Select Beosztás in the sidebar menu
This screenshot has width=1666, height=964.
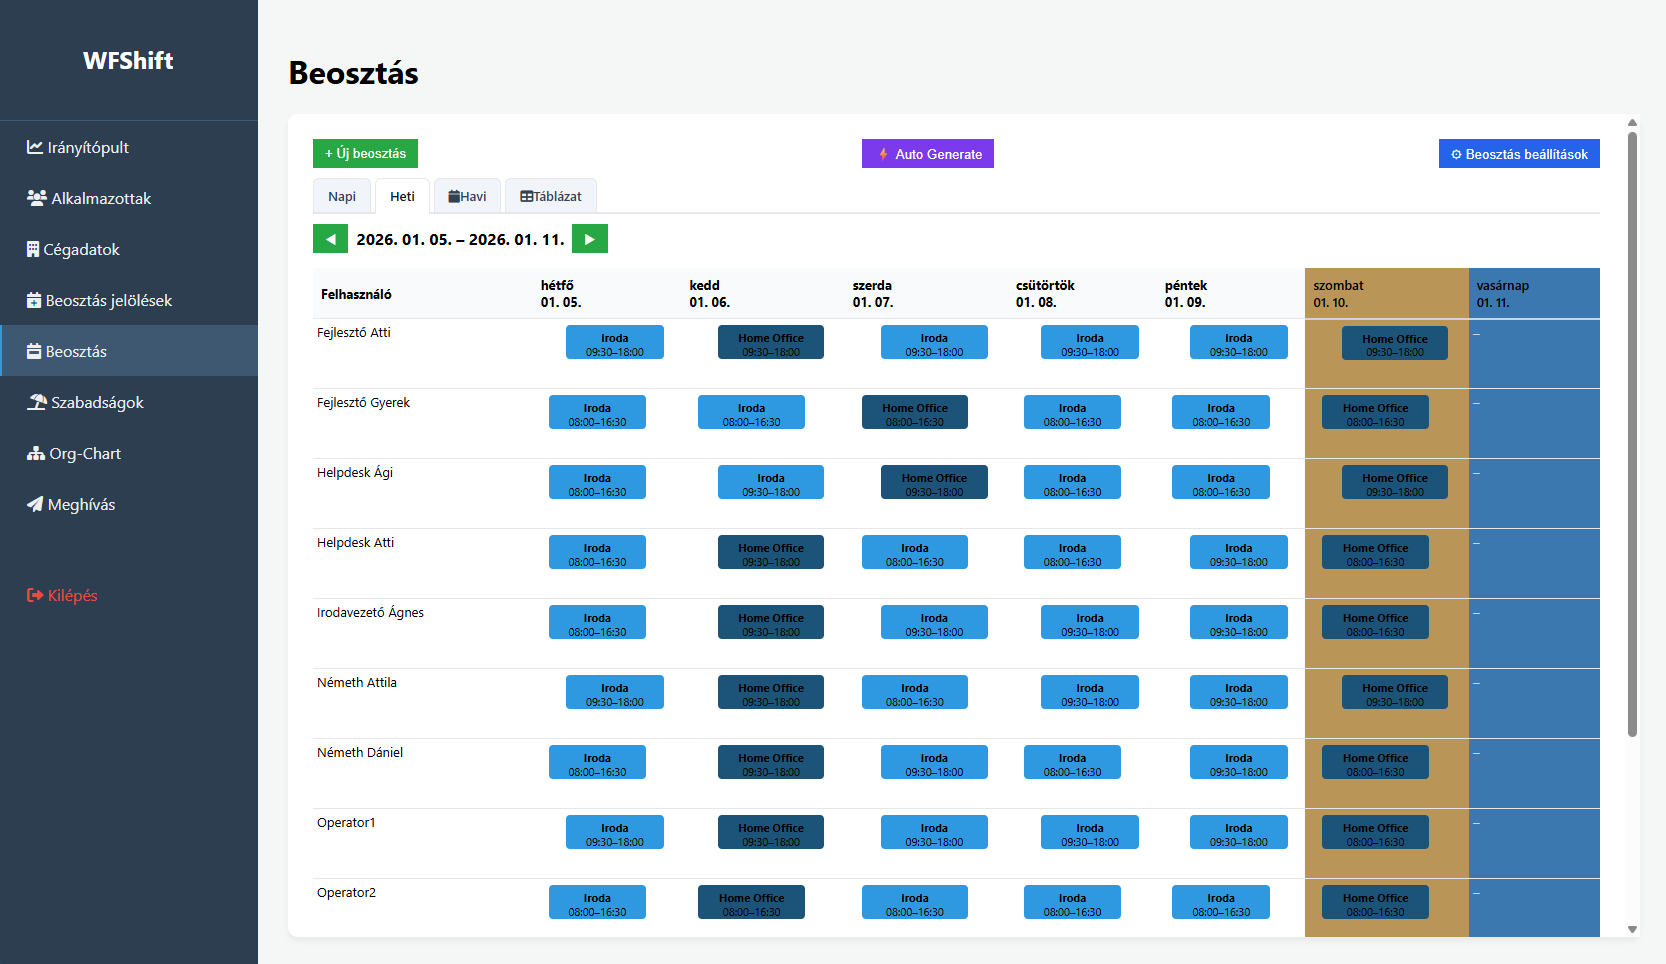tap(76, 351)
